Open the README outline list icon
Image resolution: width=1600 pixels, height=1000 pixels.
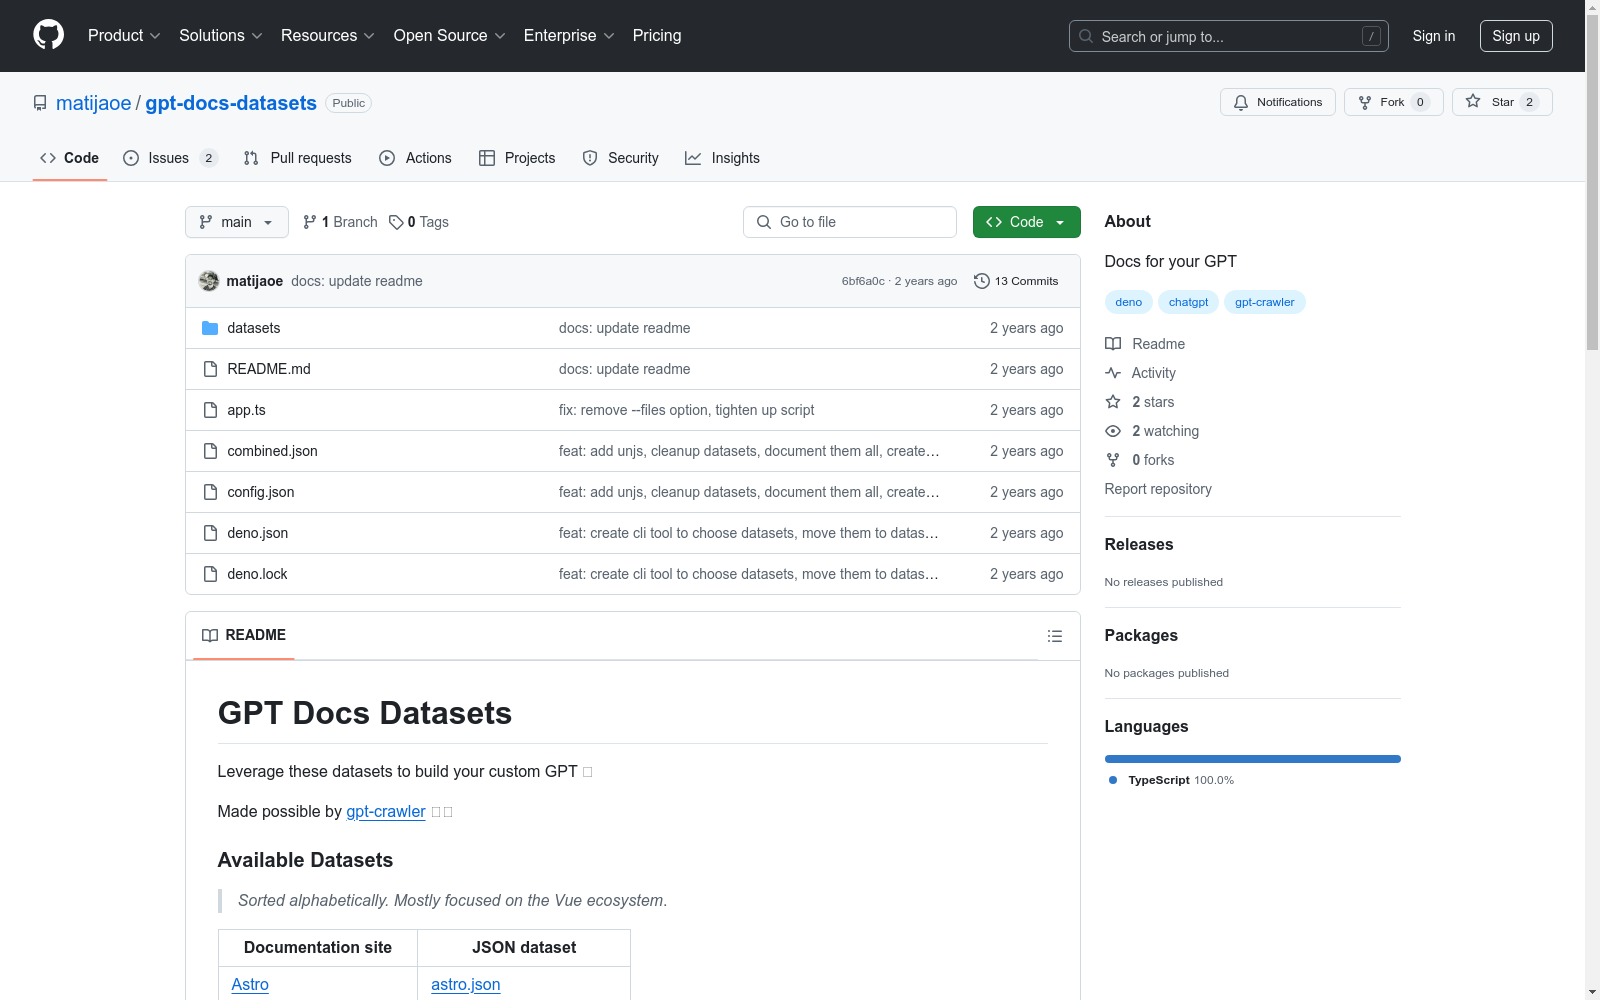(x=1054, y=636)
